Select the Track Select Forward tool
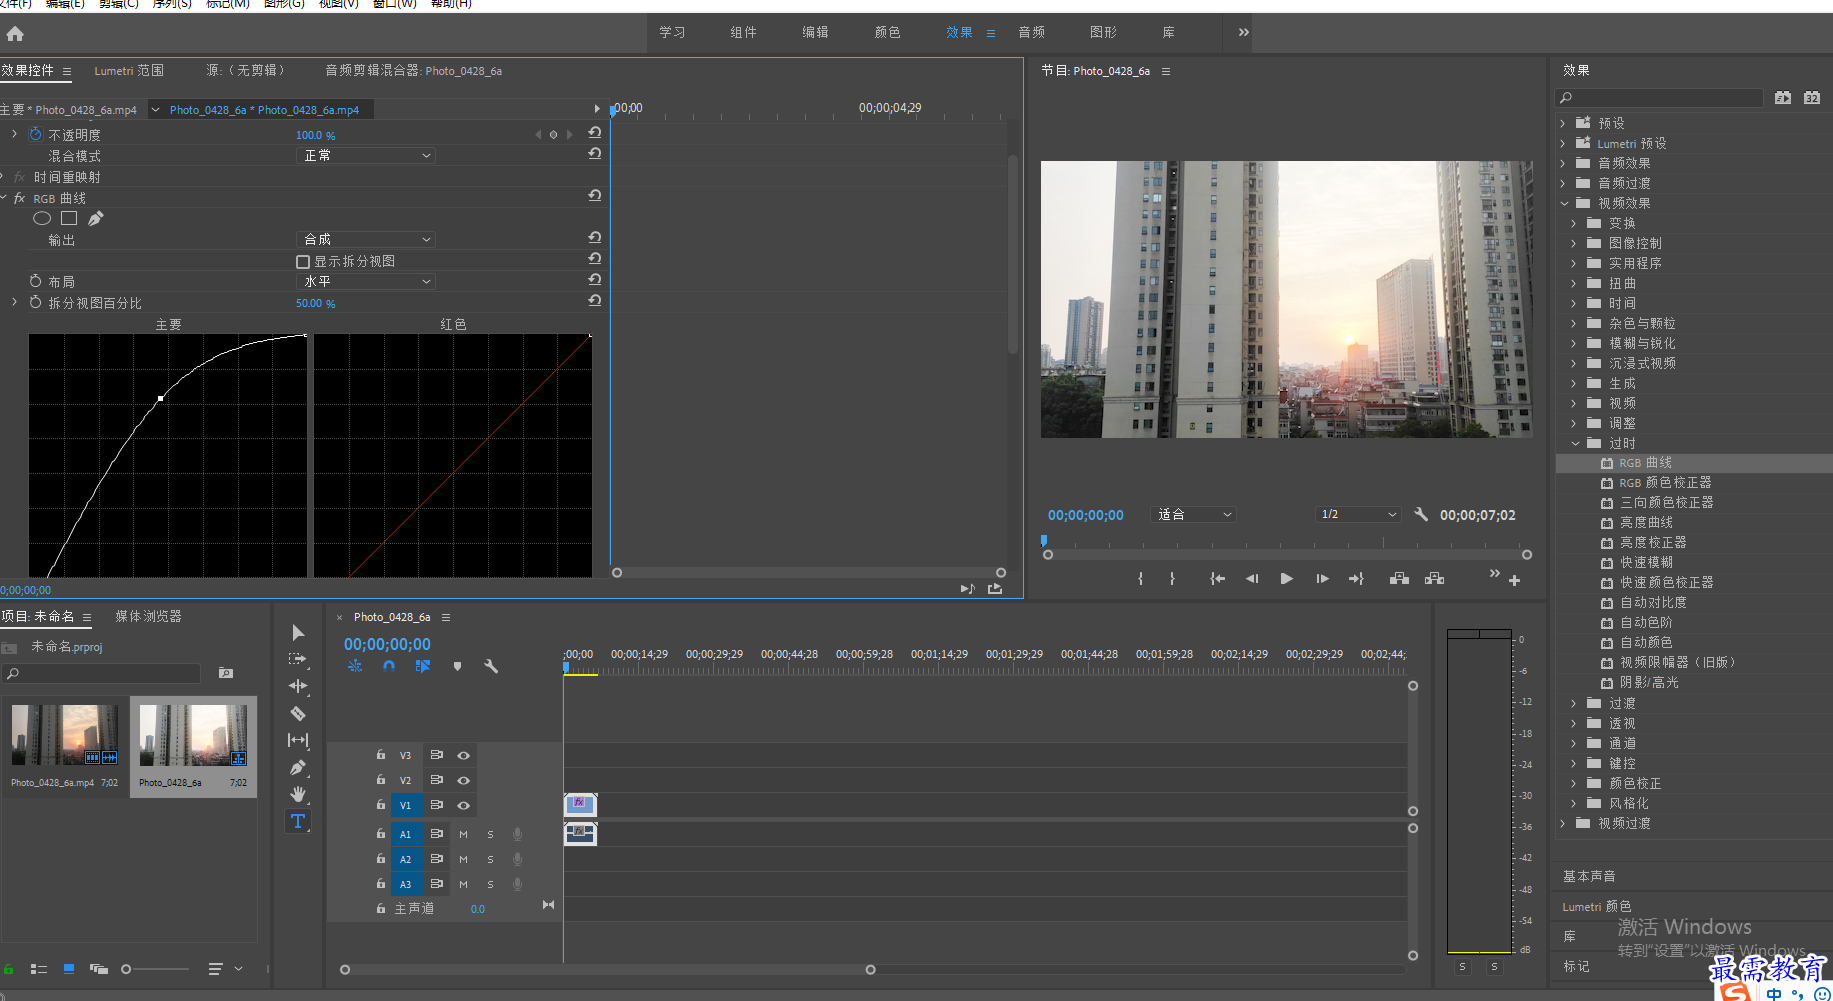 [298, 659]
